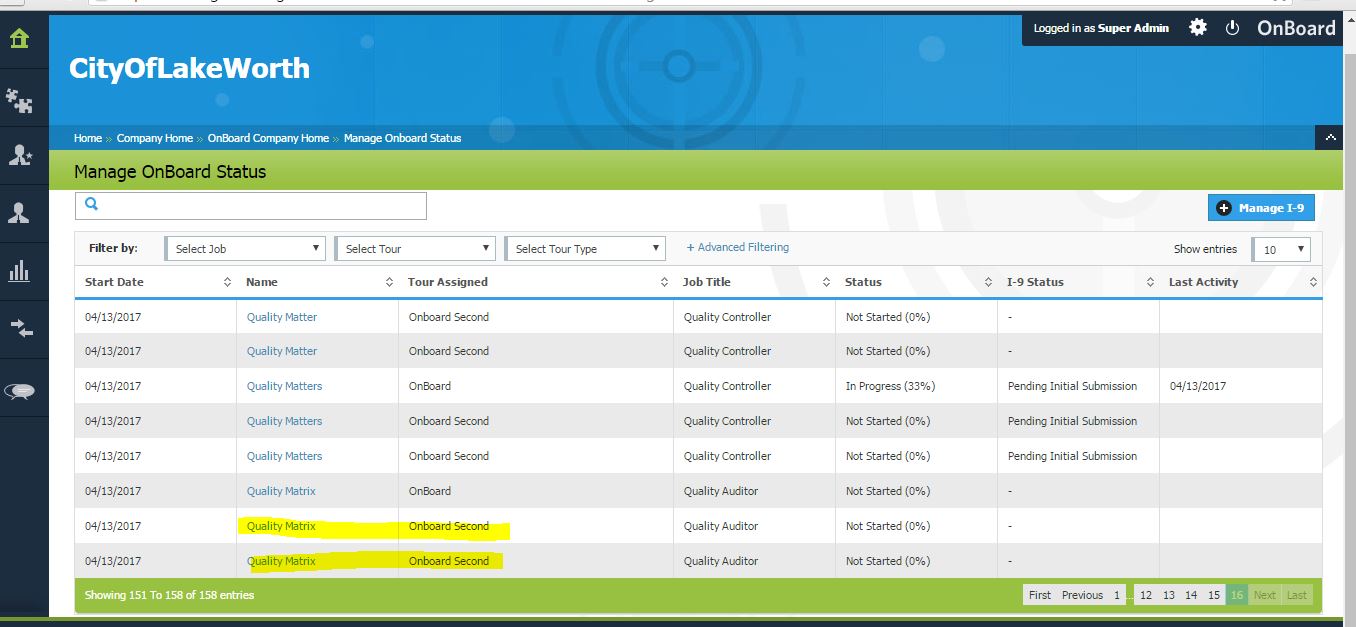This screenshot has height=627, width=1356.
Task: Navigate to OnBoard Company Home breadcrumb
Action: [268, 138]
